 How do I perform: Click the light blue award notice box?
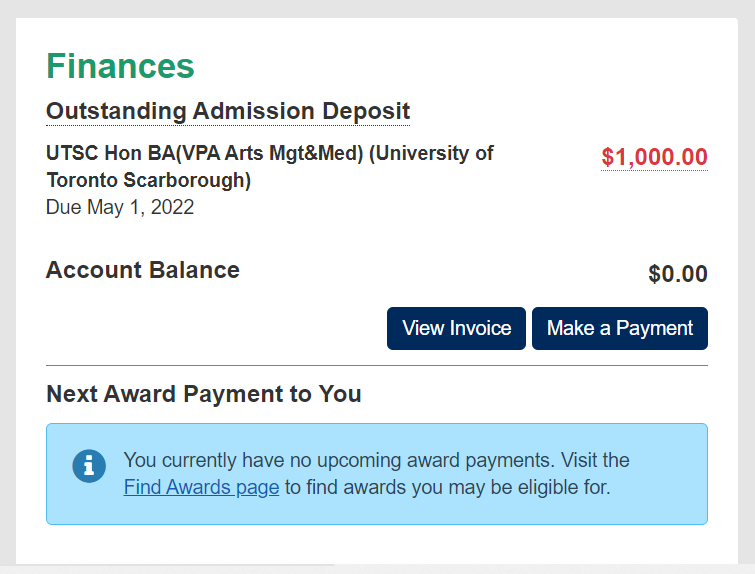click(x=377, y=474)
